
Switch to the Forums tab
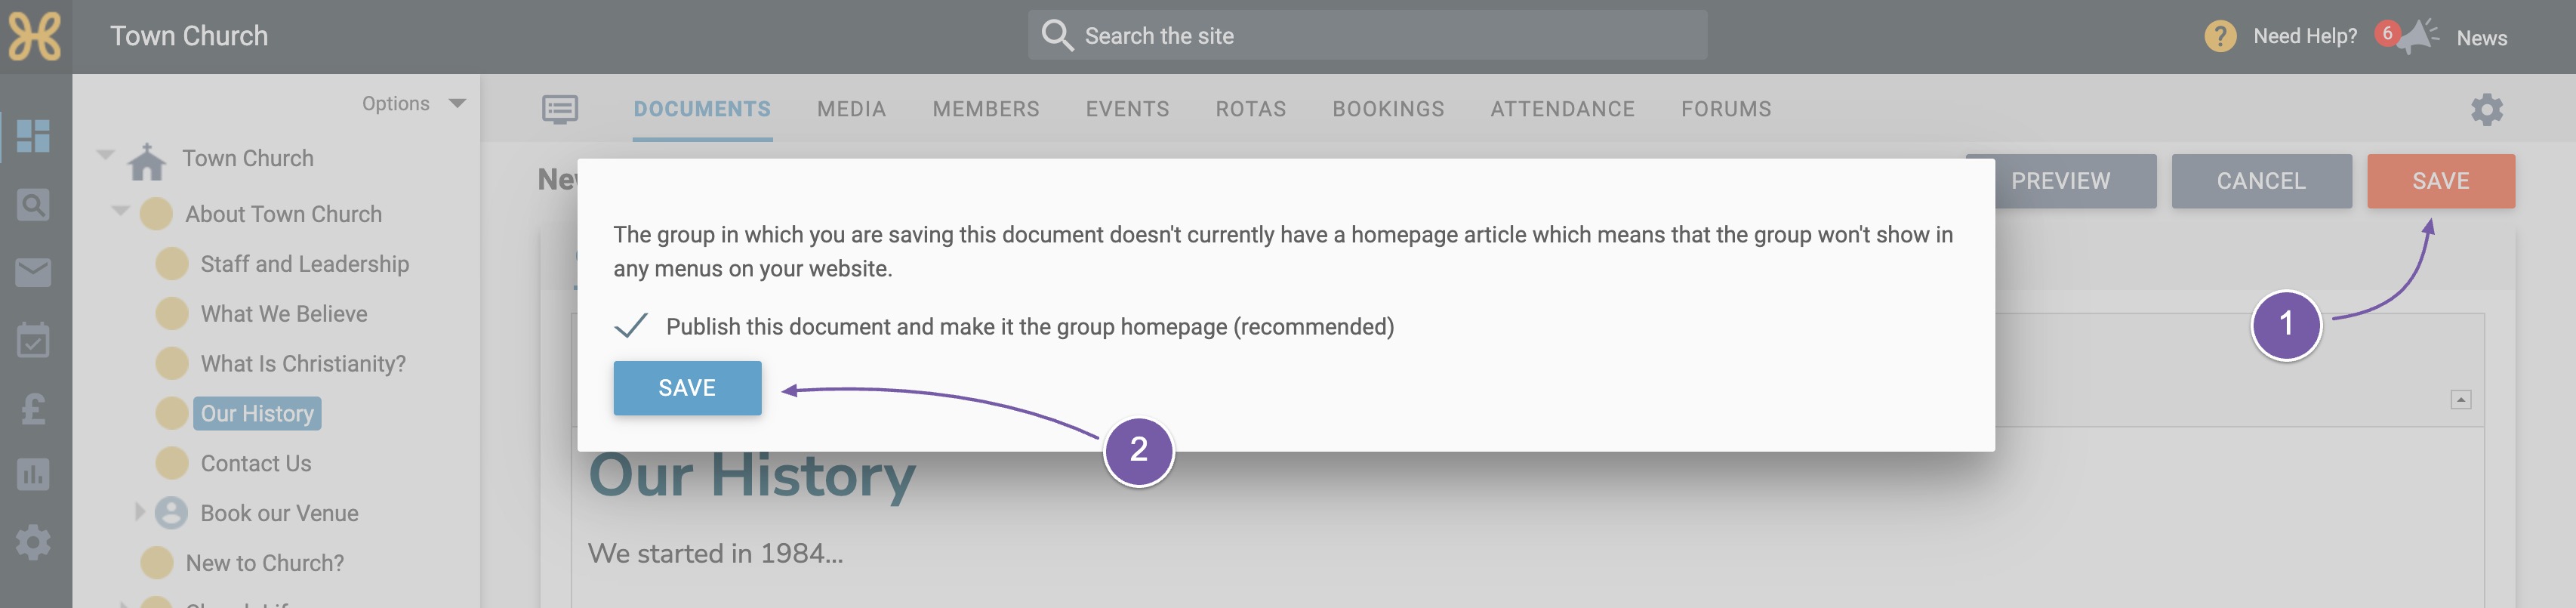pyautogui.click(x=1726, y=109)
